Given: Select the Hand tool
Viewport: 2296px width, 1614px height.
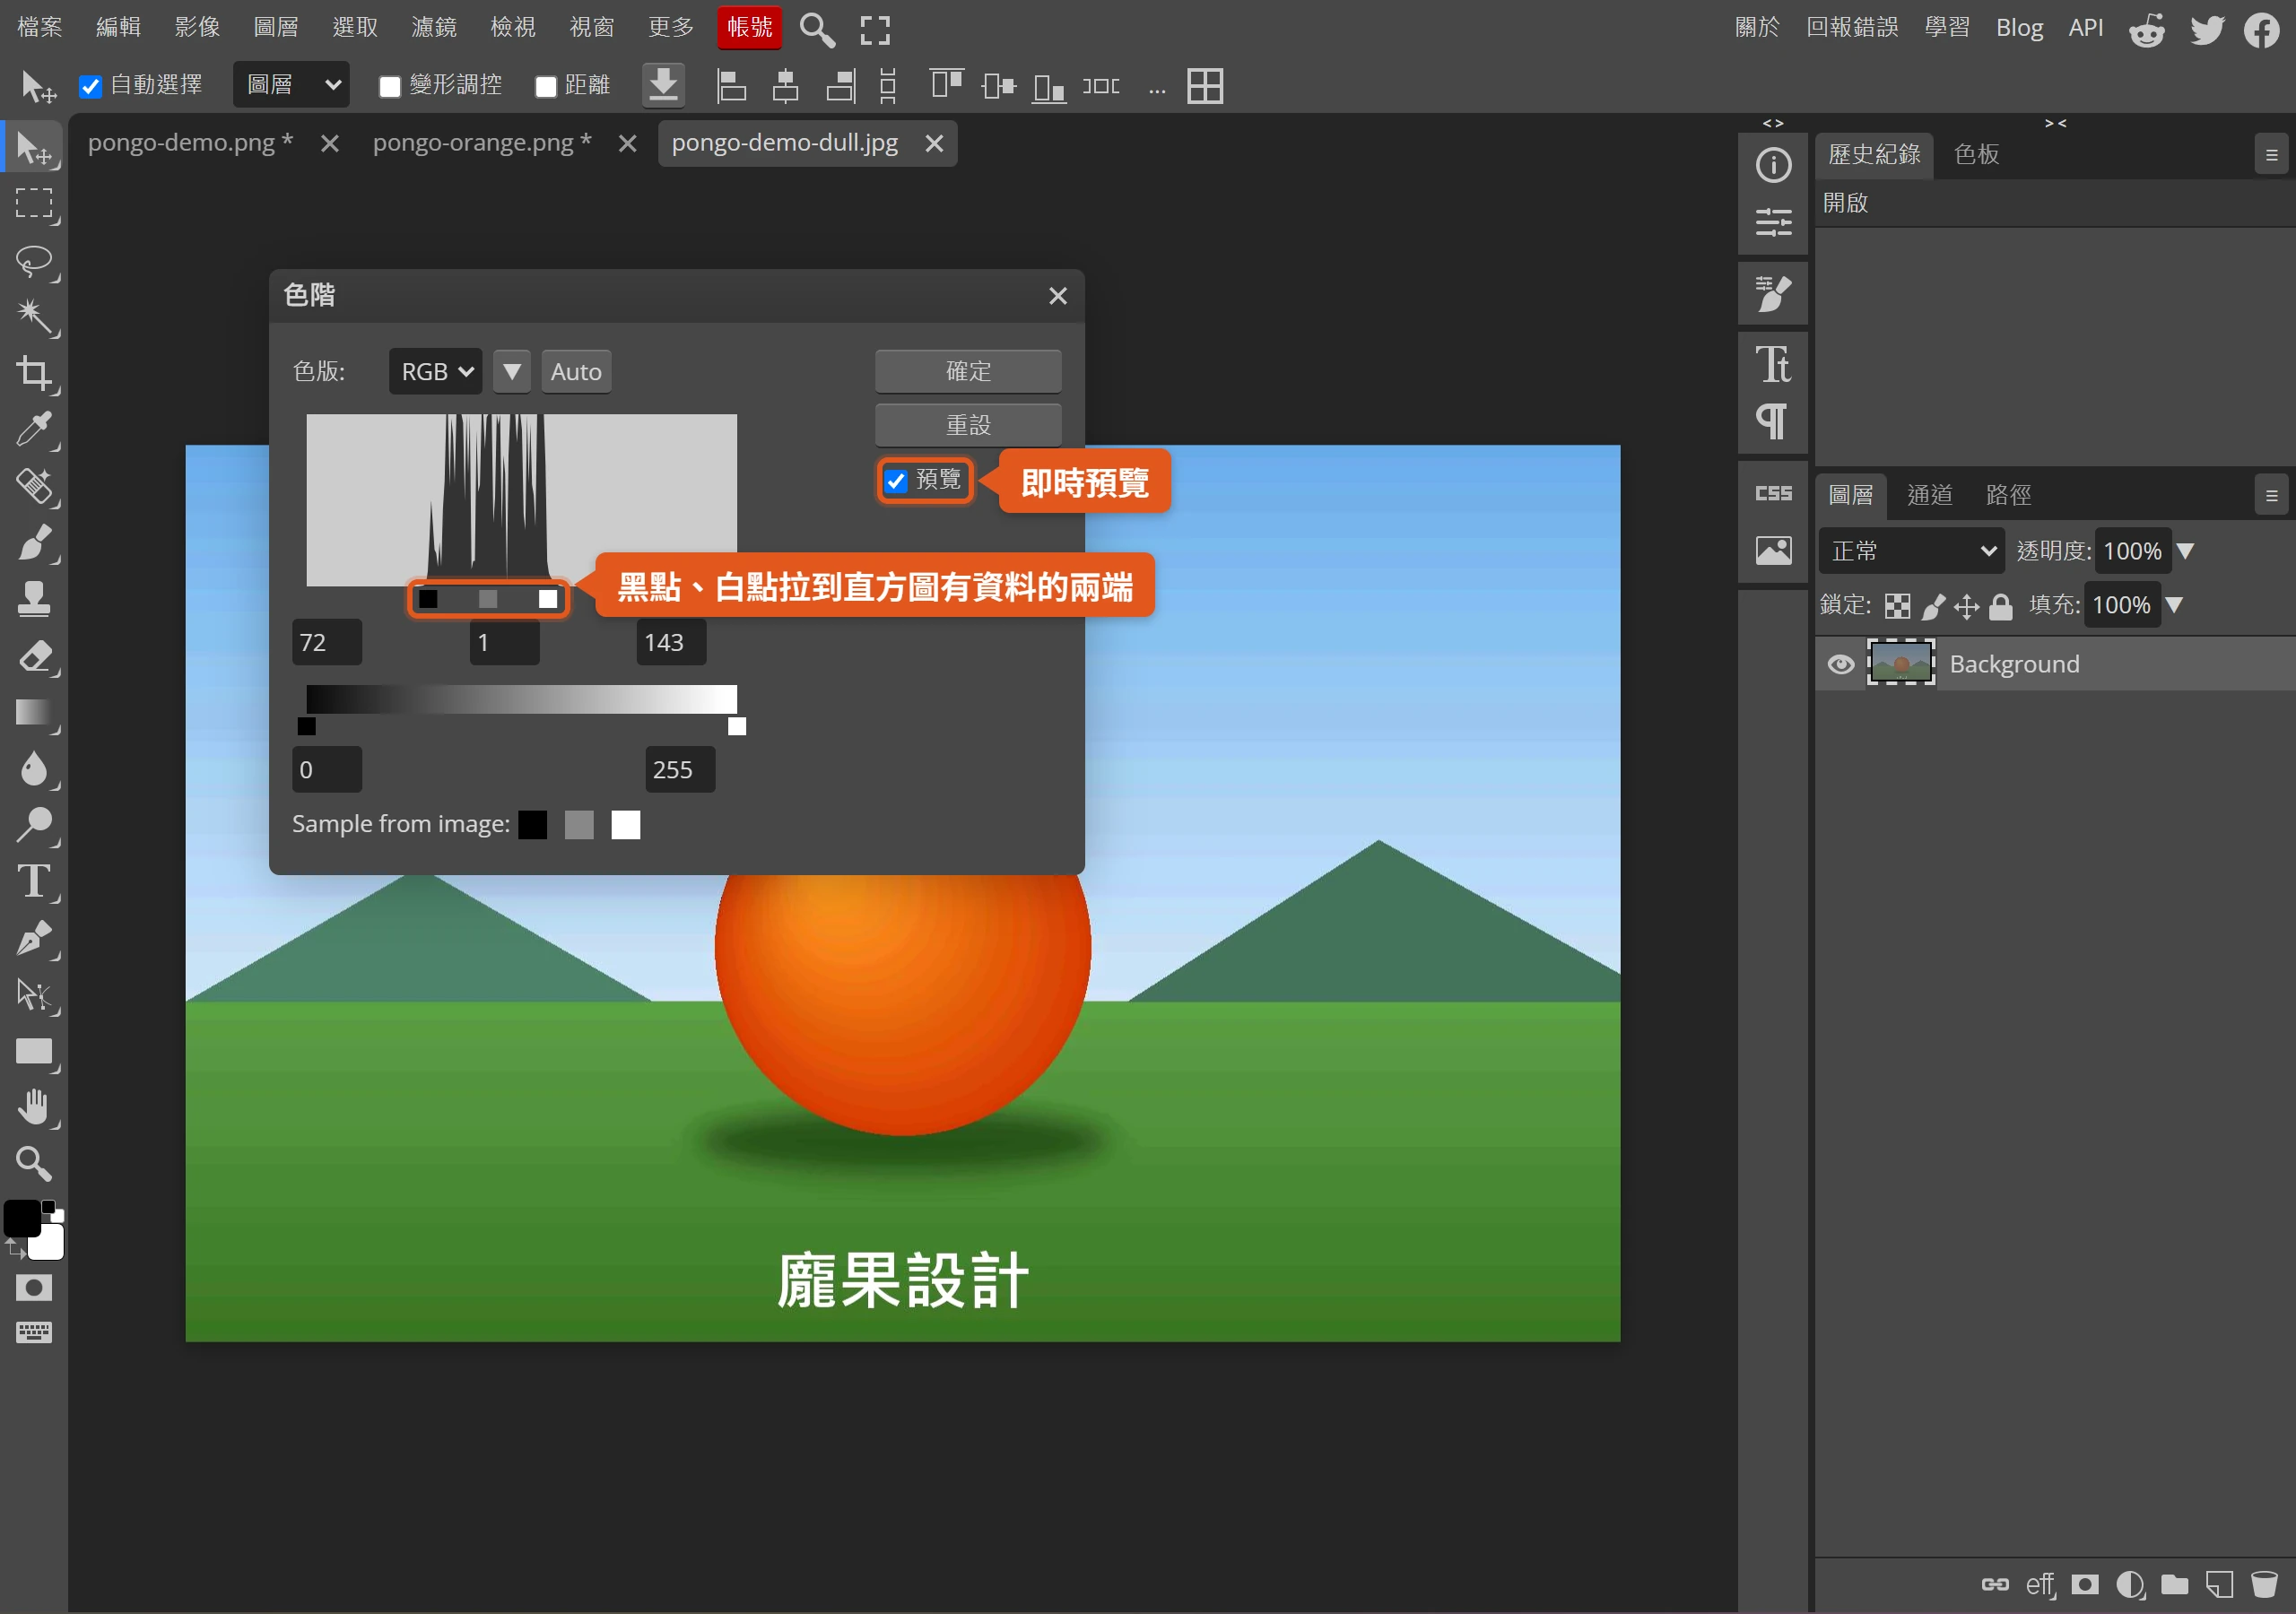Looking at the screenshot, I should pos(35,1107).
